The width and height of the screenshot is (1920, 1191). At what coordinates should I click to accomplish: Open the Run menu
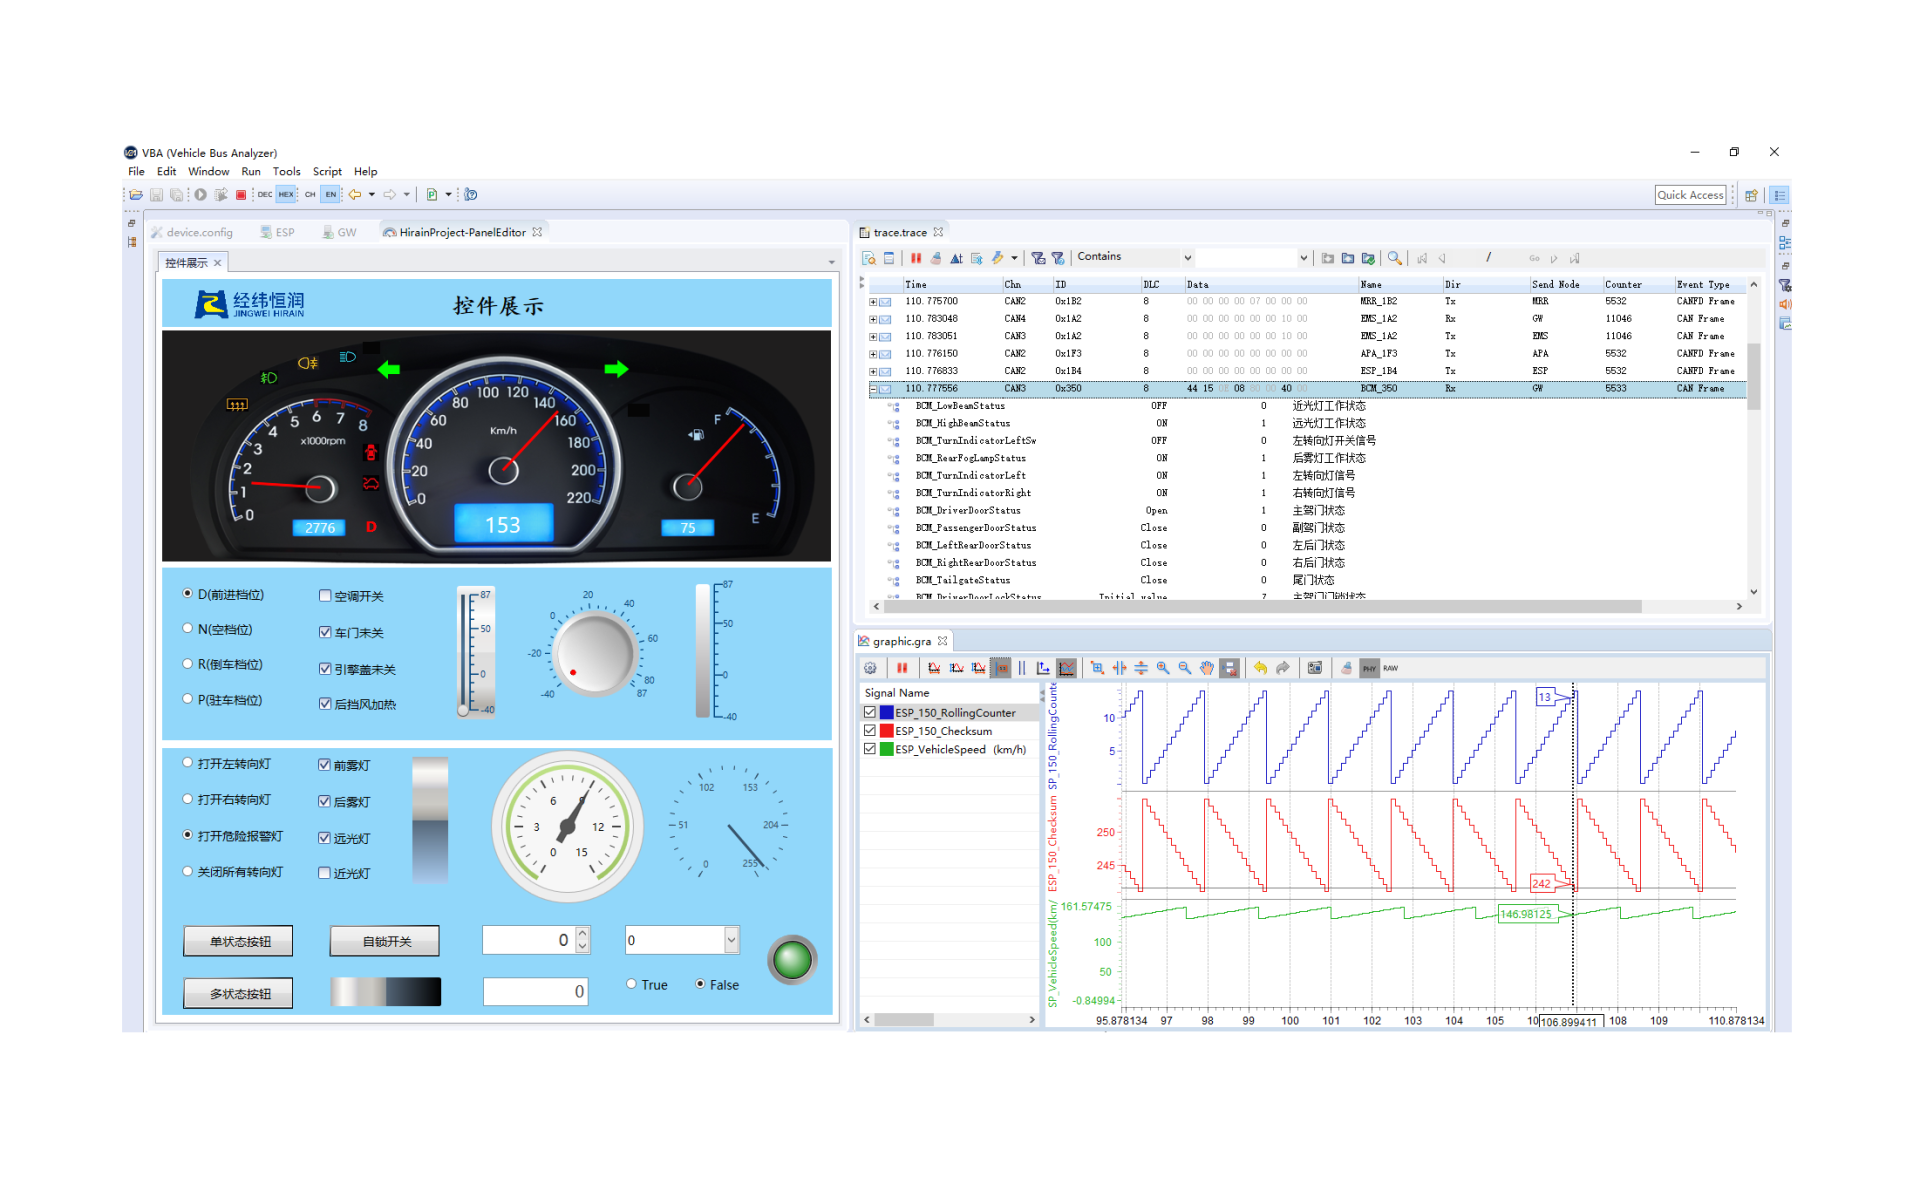[251, 172]
